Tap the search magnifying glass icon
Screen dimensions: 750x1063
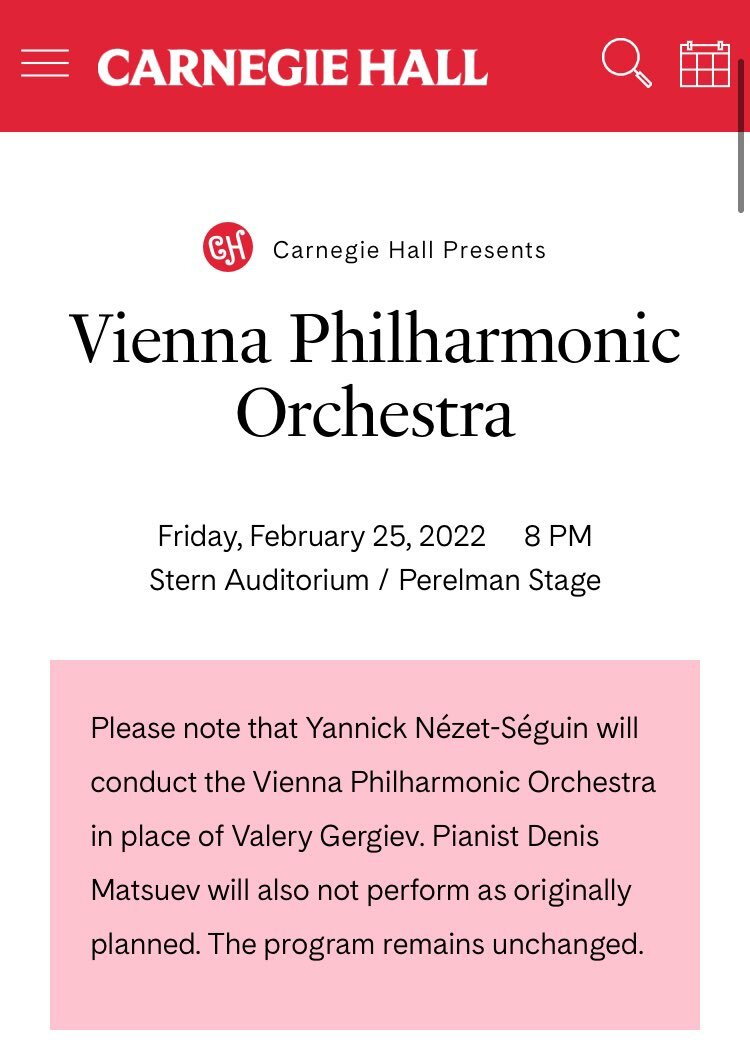coord(627,64)
